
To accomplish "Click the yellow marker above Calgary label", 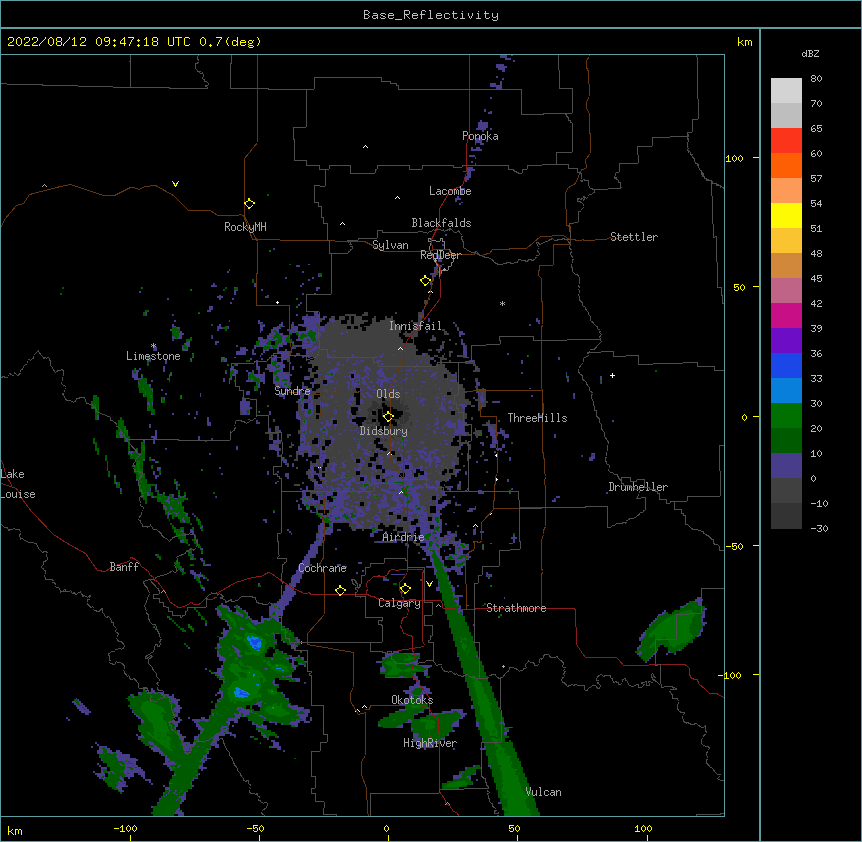I will 405,589.
